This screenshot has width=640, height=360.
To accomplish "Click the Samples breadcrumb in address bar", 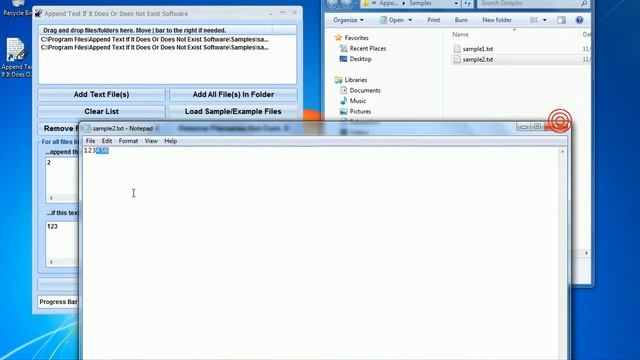I will tap(420, 3).
